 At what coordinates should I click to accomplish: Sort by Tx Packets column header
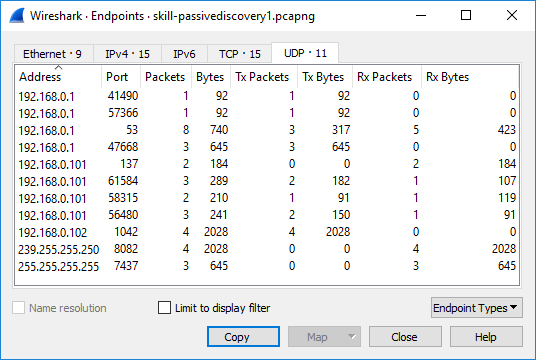point(264,77)
